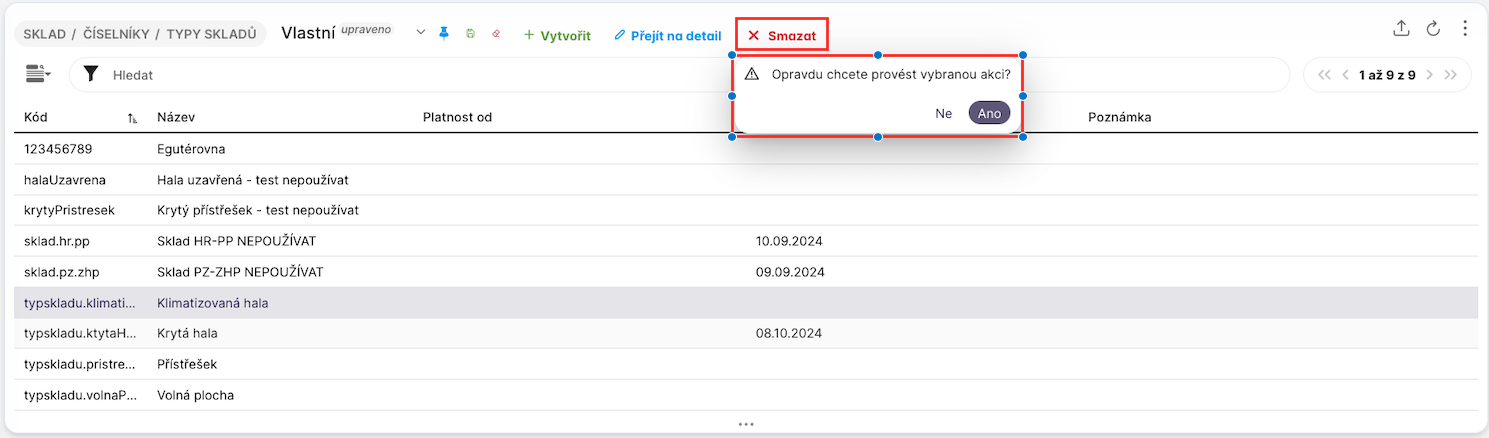Confirm deletion with the Ano button
This screenshot has width=1489, height=438.
[989, 113]
